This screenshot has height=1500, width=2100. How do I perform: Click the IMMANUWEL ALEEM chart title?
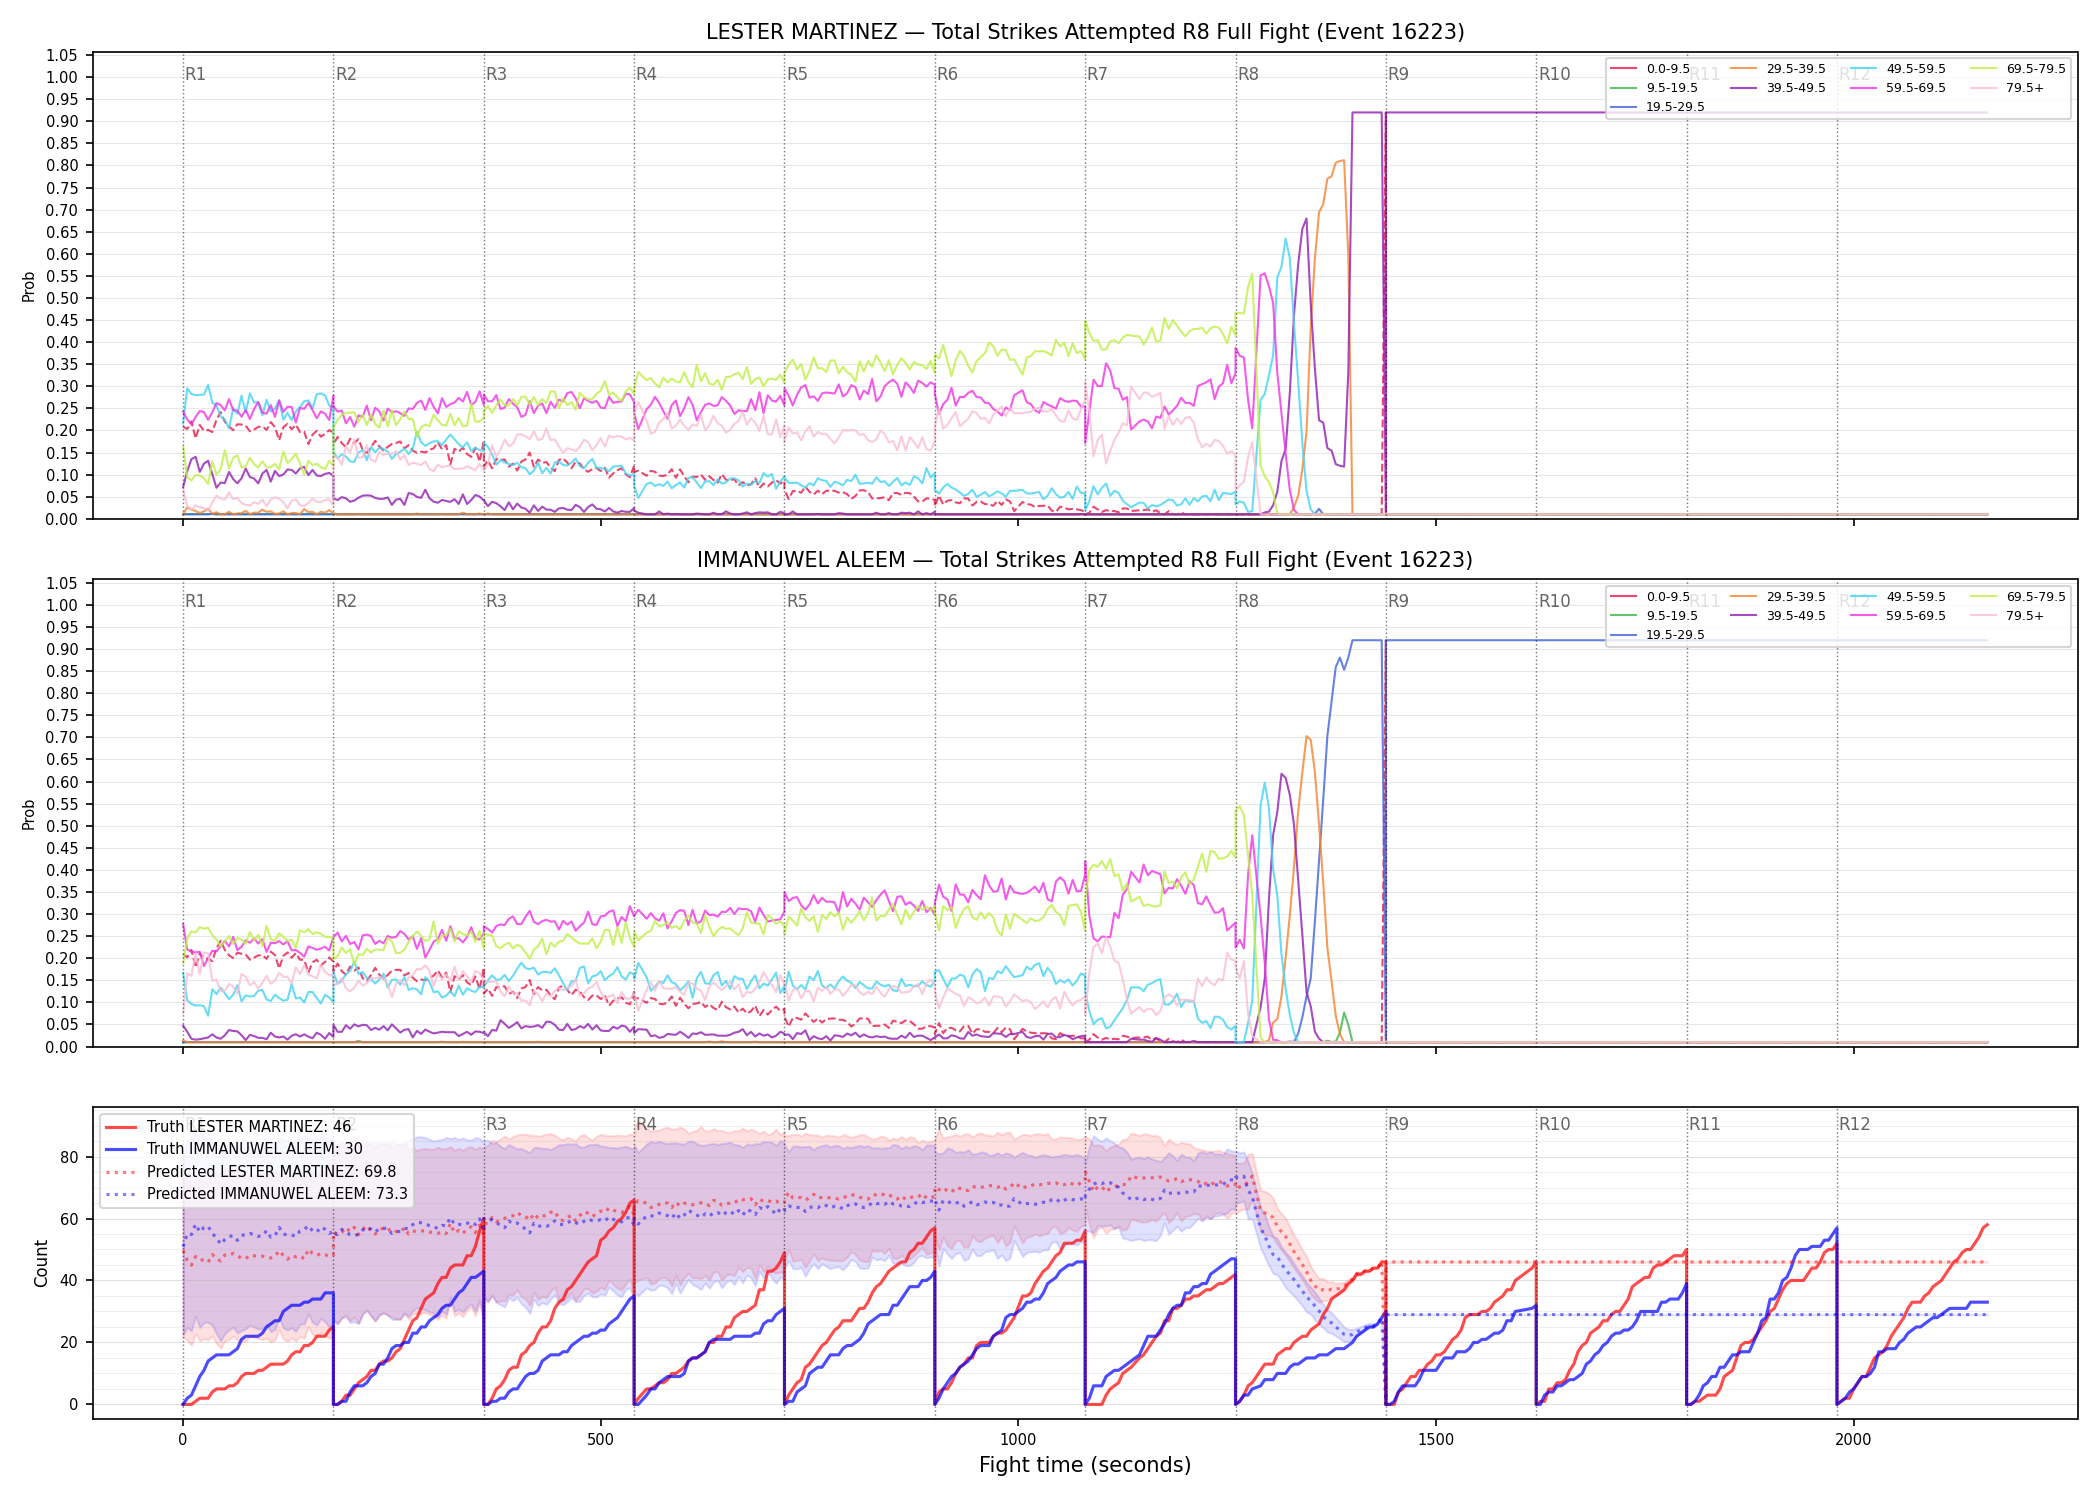[1085, 560]
